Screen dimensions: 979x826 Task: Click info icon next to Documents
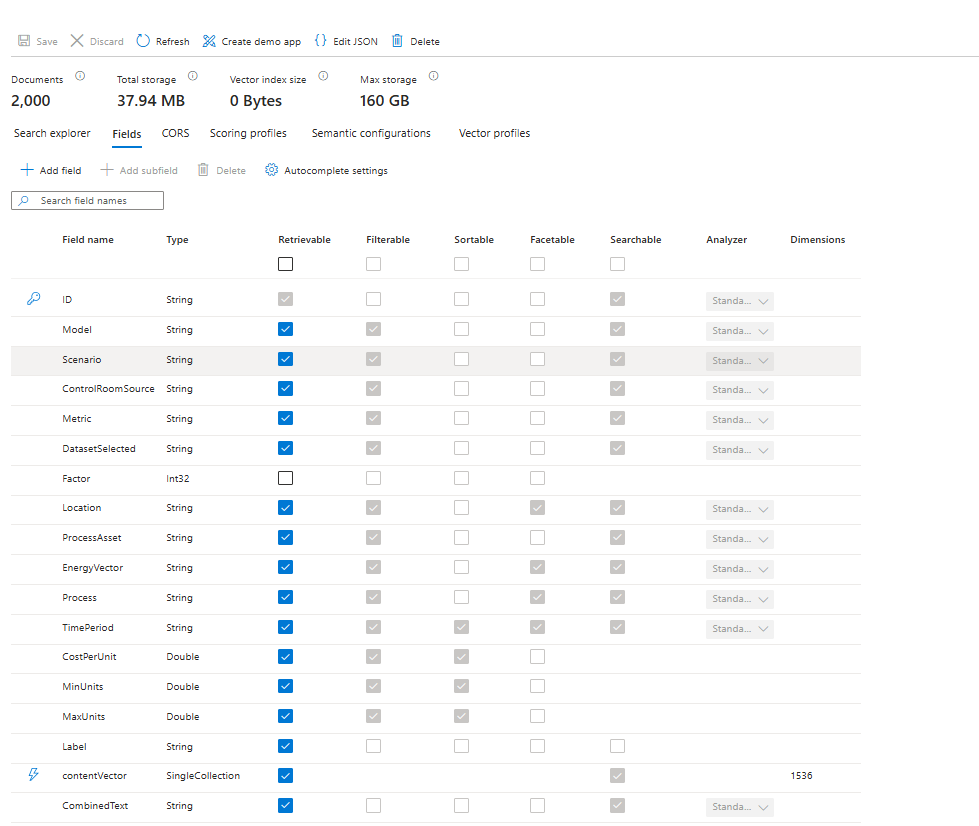[80, 76]
